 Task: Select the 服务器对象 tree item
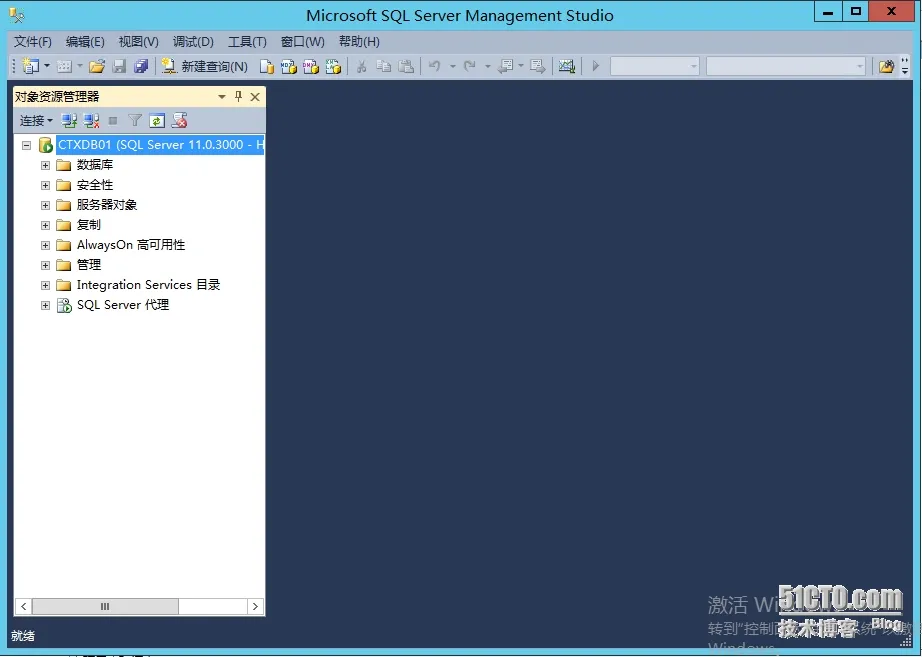(x=107, y=205)
